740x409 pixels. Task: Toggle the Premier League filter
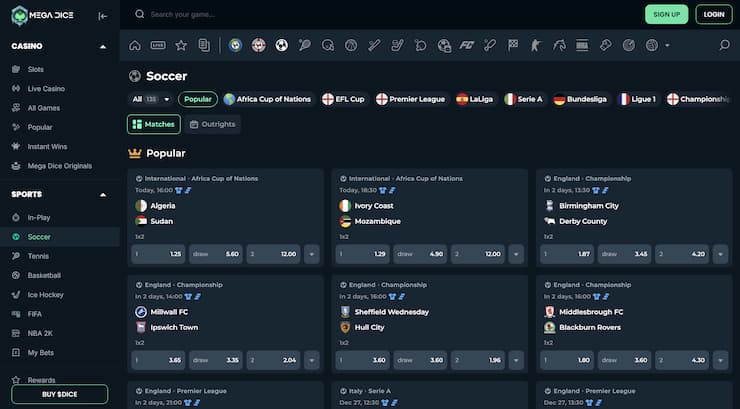[411, 99]
